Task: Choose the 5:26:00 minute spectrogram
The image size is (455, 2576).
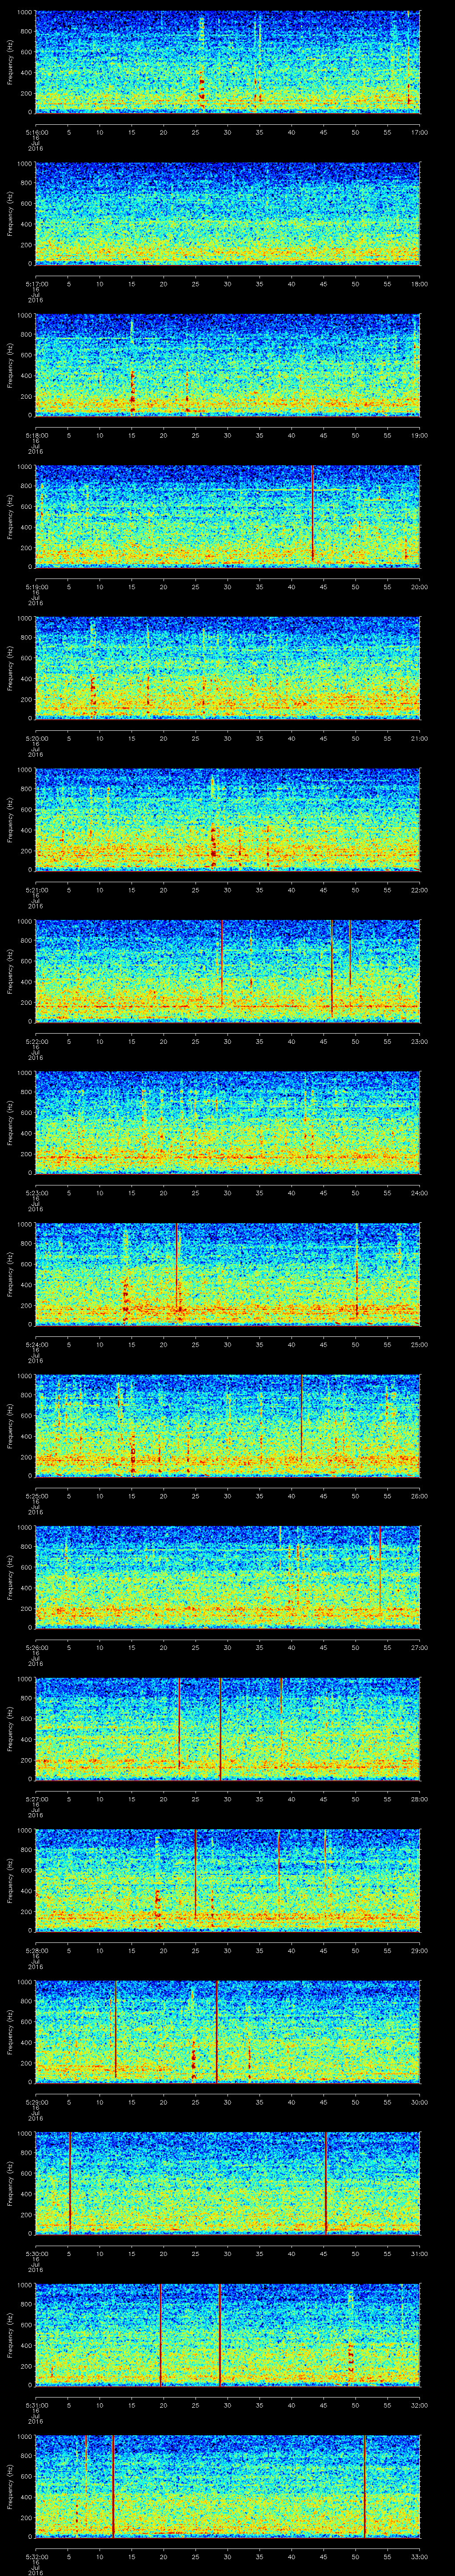Action: [x=227, y=1576]
